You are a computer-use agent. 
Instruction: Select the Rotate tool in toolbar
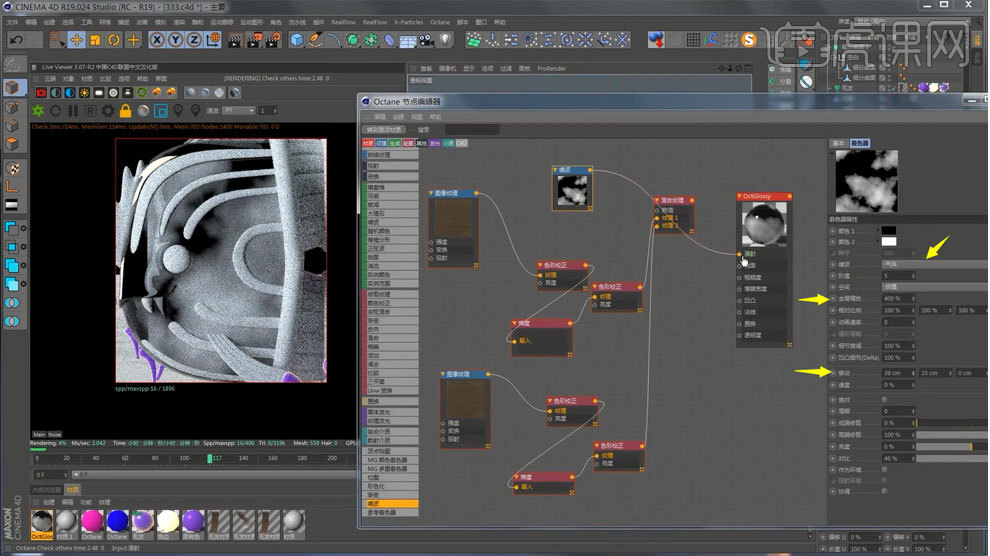coord(113,39)
